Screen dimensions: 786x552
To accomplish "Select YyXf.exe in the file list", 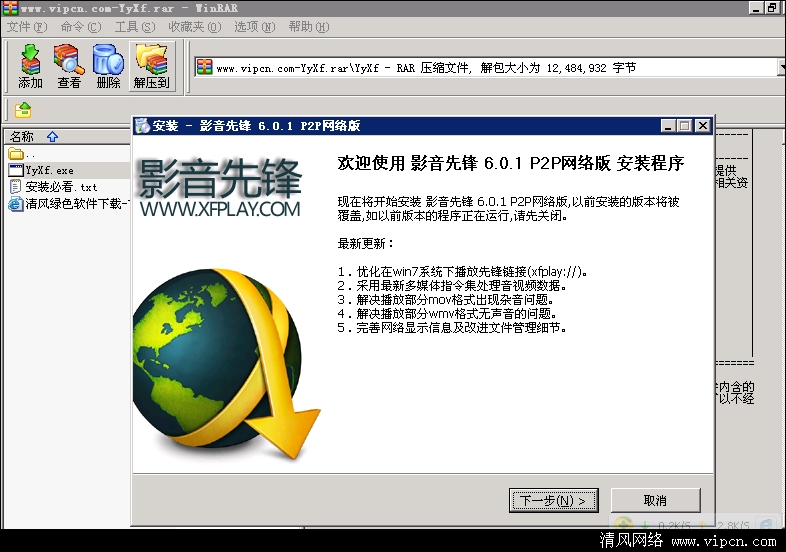I will click(x=68, y=170).
